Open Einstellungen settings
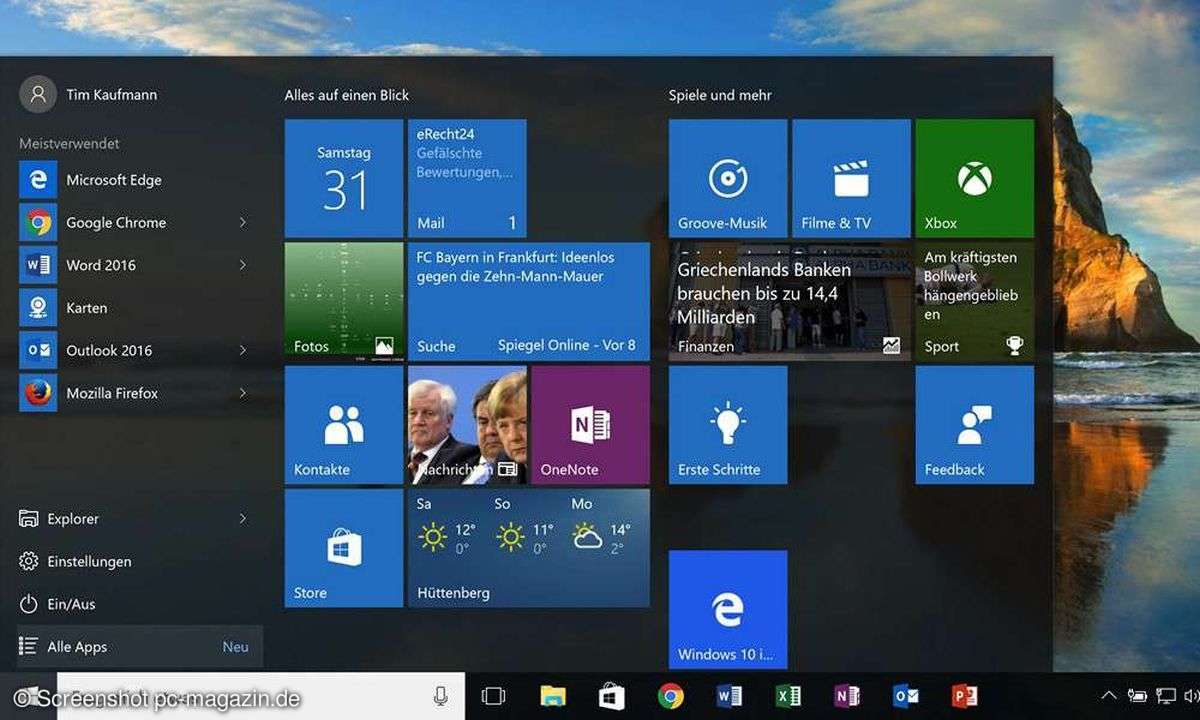 tap(140, 562)
